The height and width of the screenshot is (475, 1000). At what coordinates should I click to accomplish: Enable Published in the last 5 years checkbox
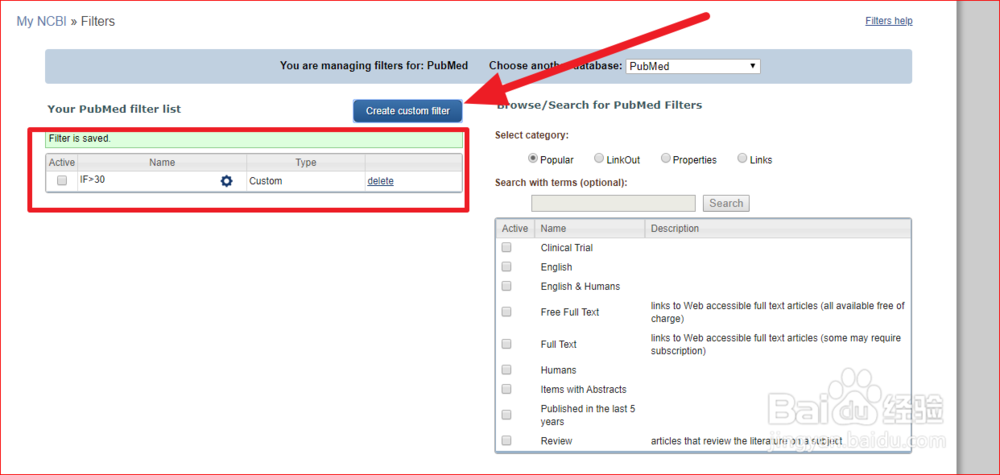click(x=506, y=414)
